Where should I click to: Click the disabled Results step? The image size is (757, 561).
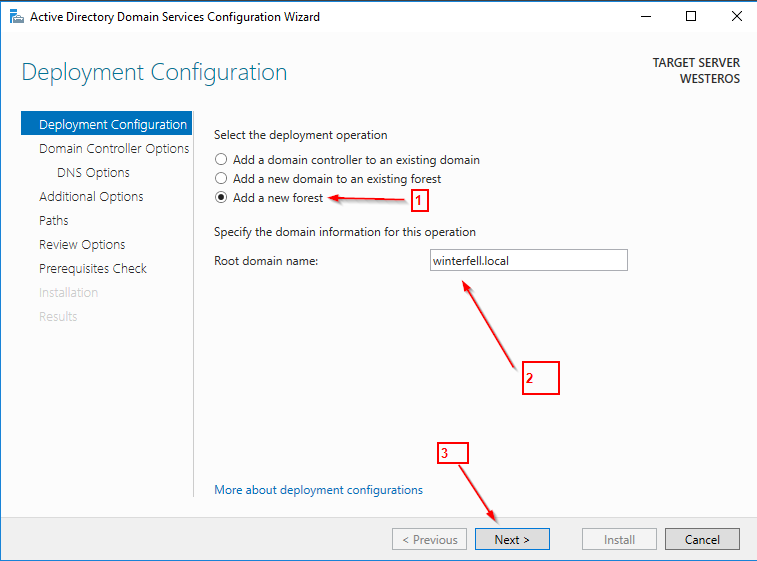[58, 317]
